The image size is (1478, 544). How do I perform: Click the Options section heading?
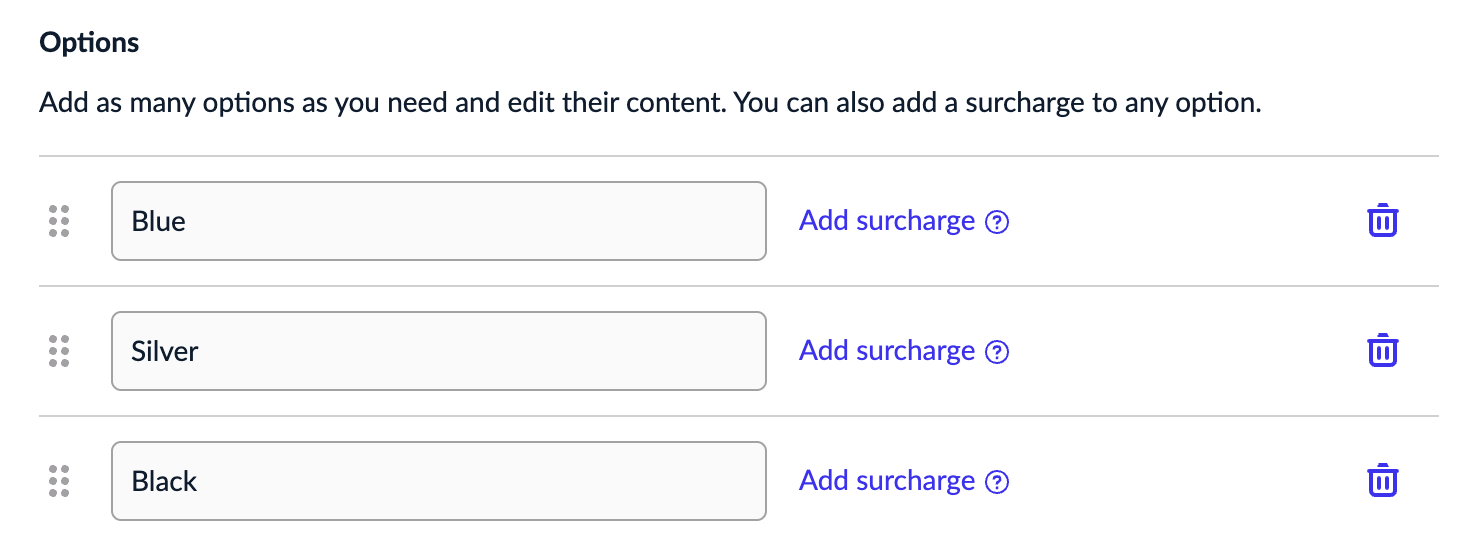(x=89, y=44)
